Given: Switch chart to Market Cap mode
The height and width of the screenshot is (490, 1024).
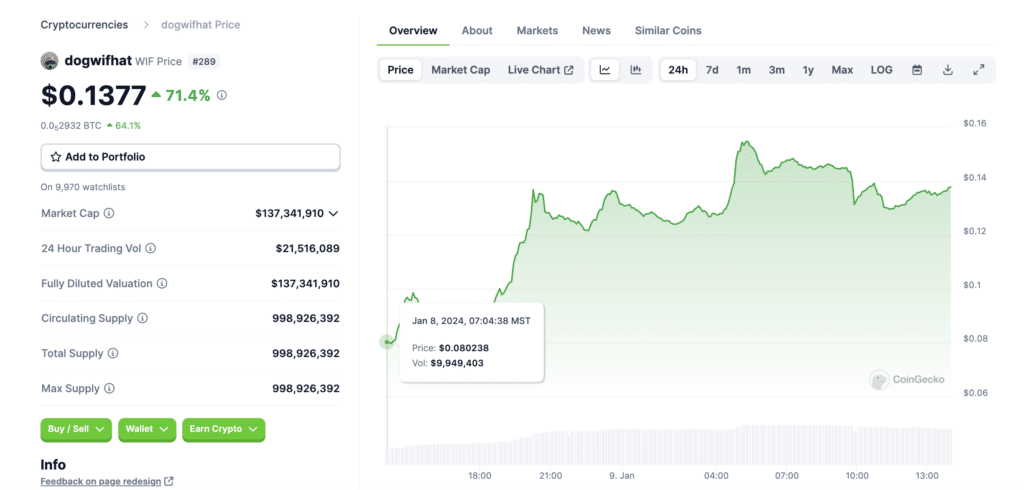Looking at the screenshot, I should click(x=460, y=70).
